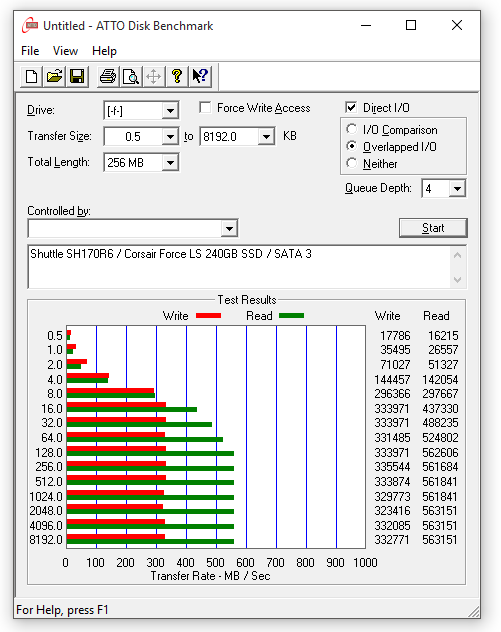Image resolution: width=501 pixels, height=632 pixels.
Task: Open the View menu
Action: click(x=65, y=51)
